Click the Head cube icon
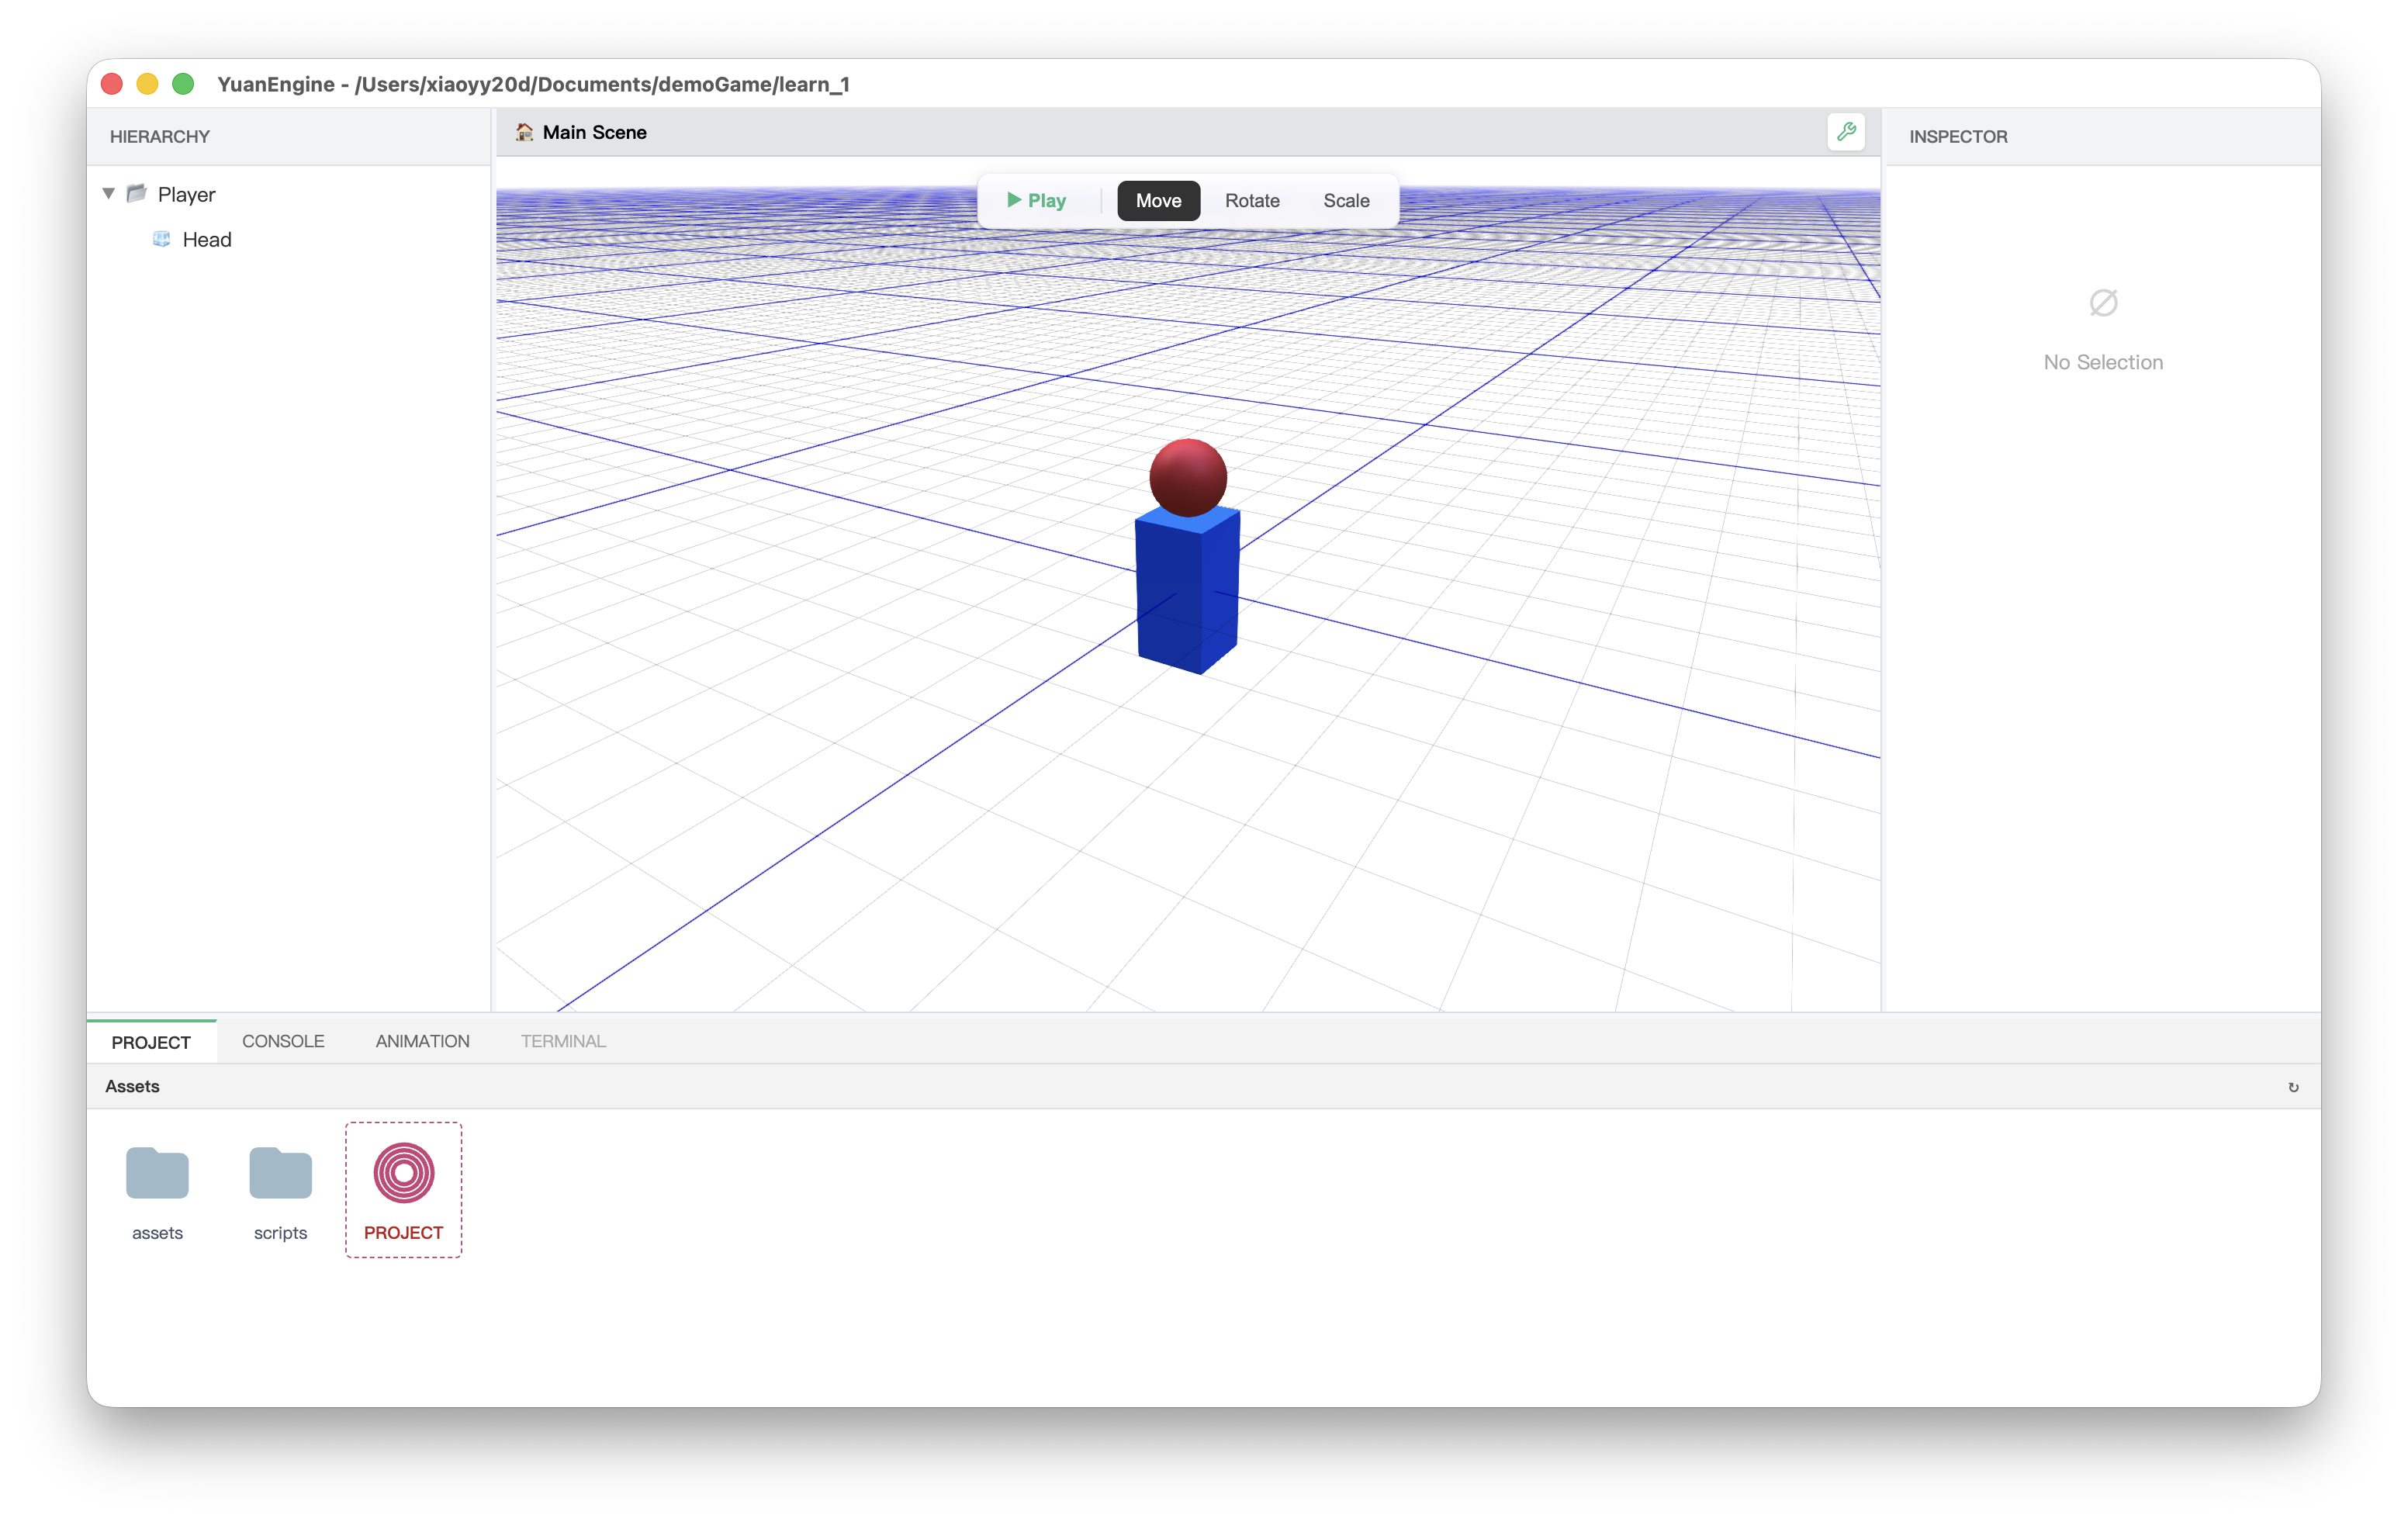This screenshot has width=2408, height=1522. pos(161,239)
